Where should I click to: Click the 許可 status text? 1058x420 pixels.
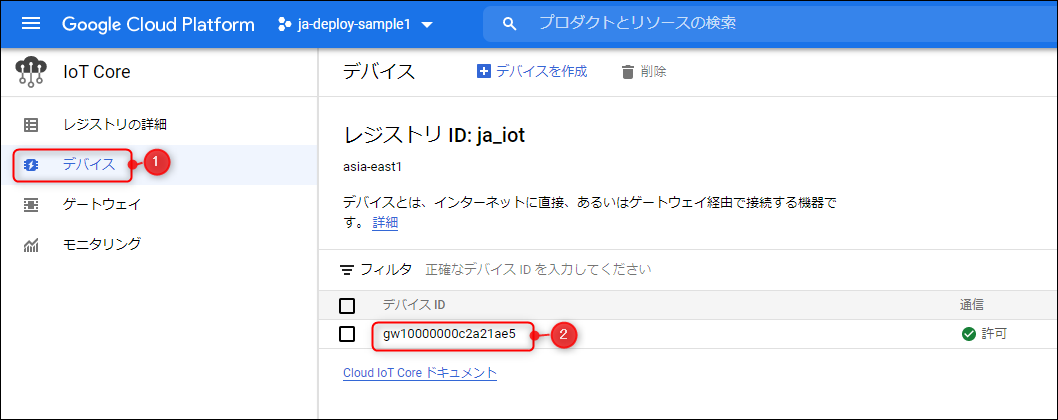pyautogui.click(x=994, y=334)
